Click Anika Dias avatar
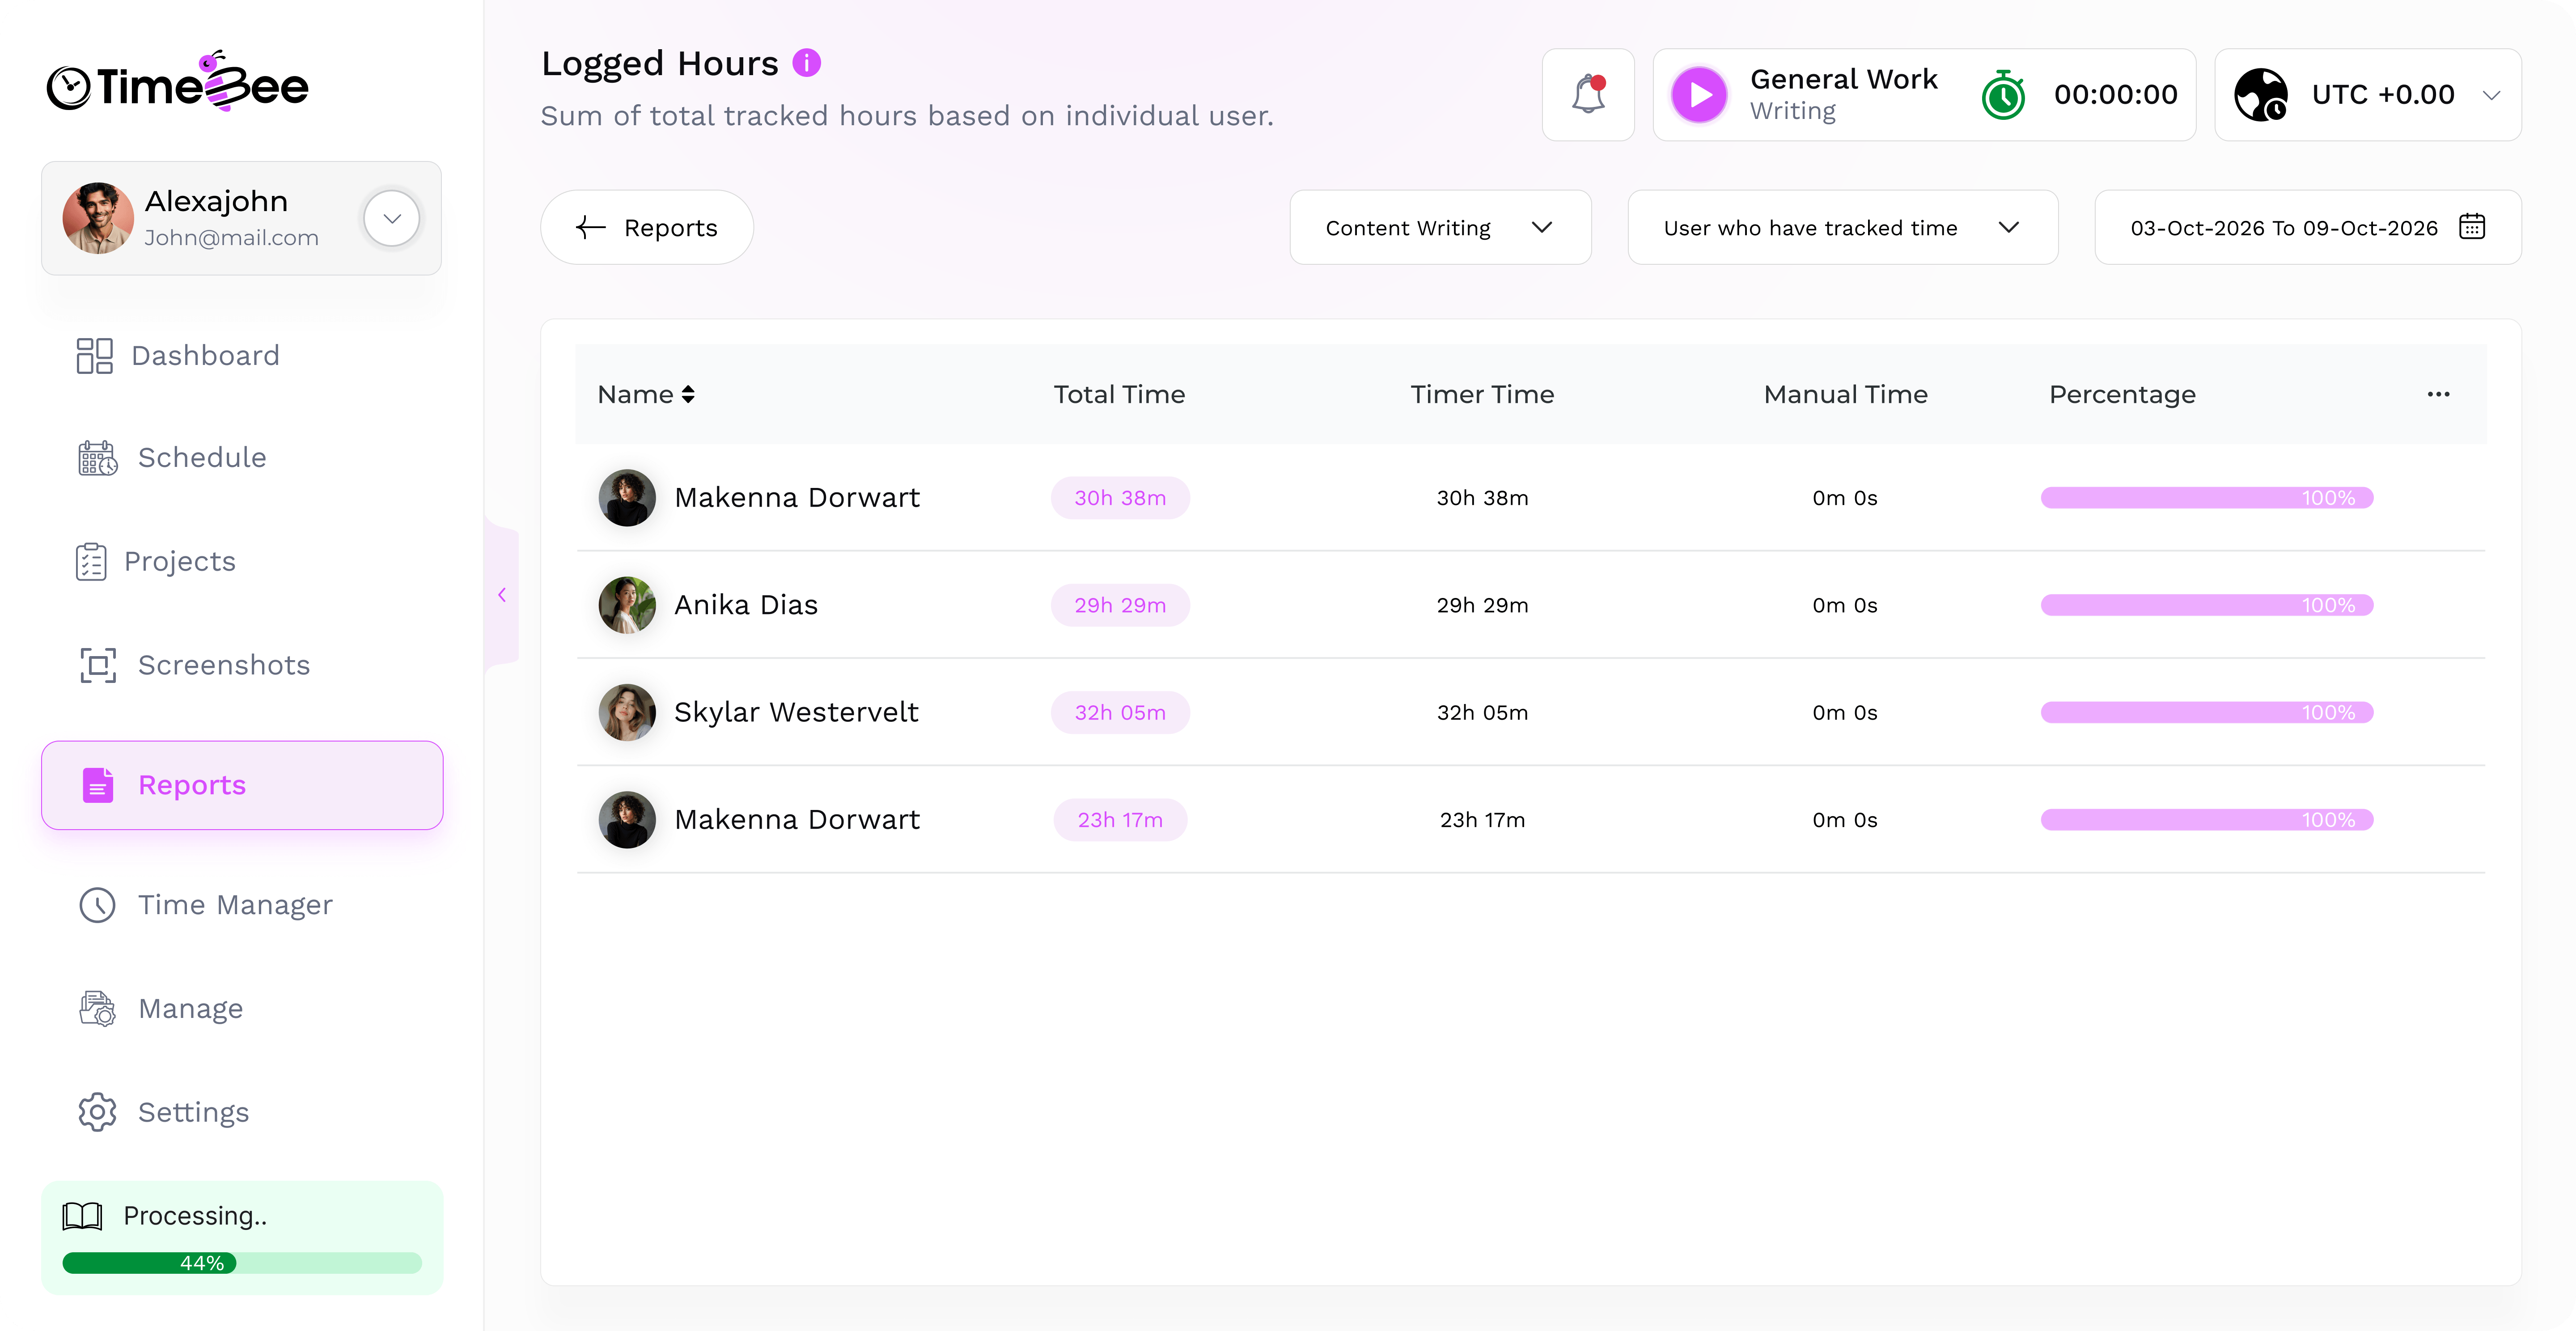 click(x=627, y=605)
